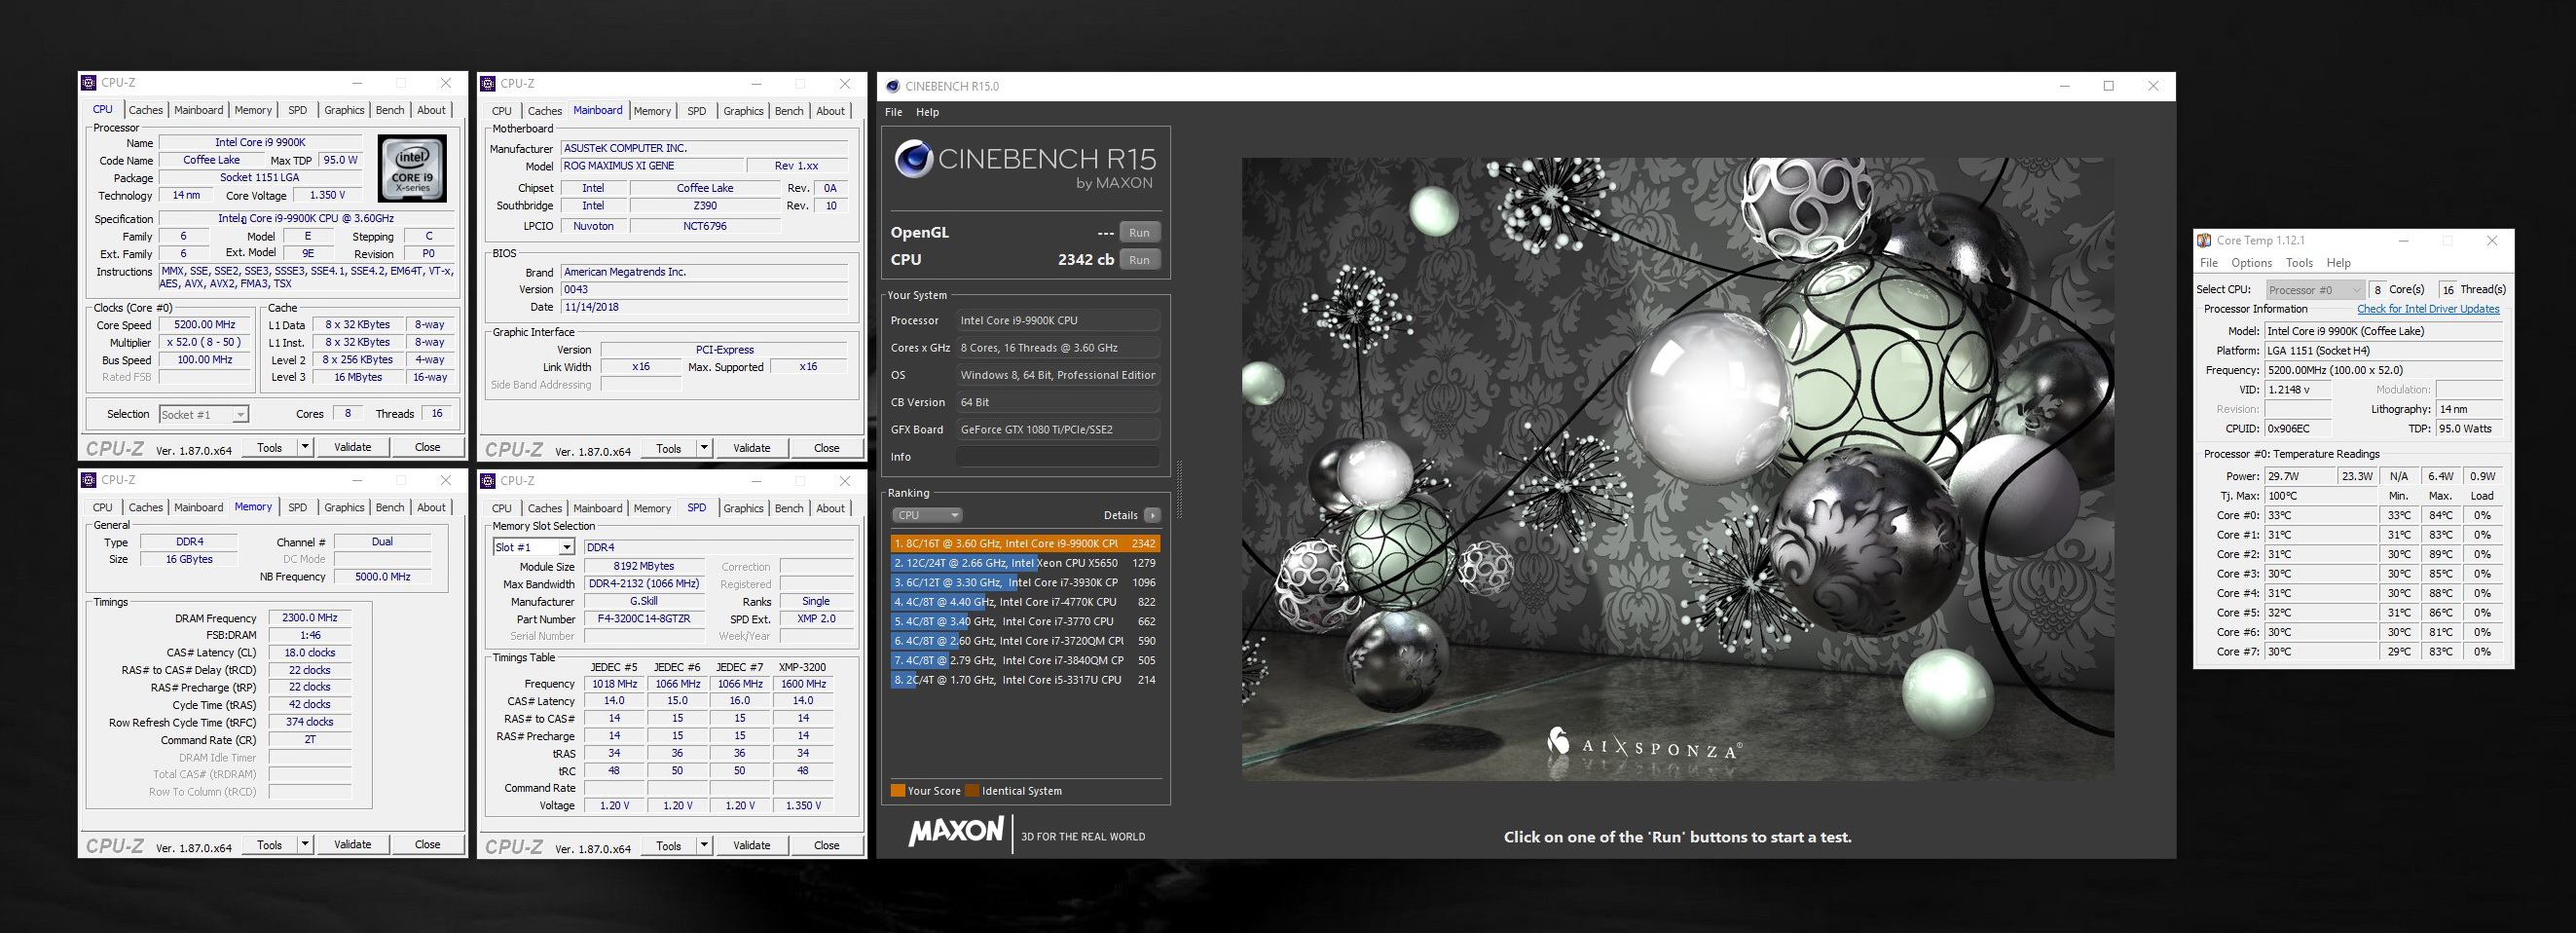Click the Cinebench title bar app icon

point(892,86)
